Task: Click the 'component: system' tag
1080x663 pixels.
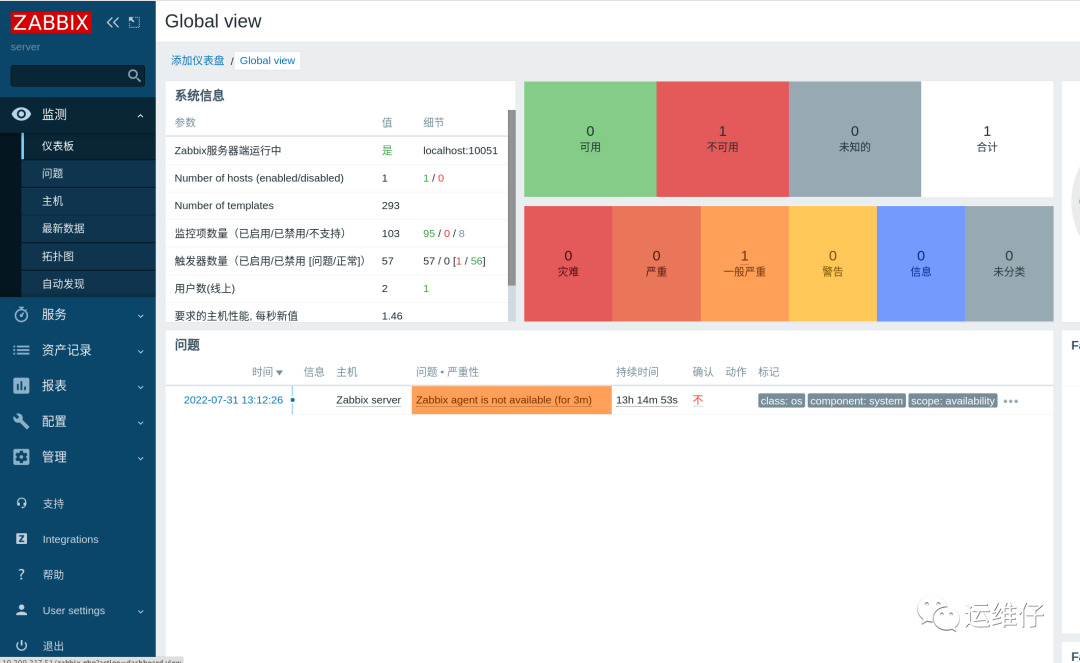Action: click(856, 401)
